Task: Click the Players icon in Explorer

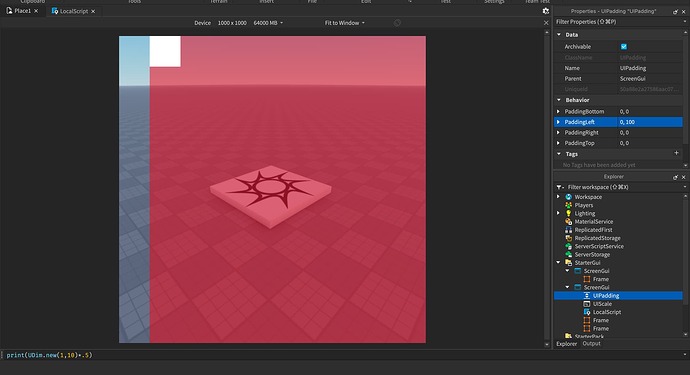Action: [569, 205]
